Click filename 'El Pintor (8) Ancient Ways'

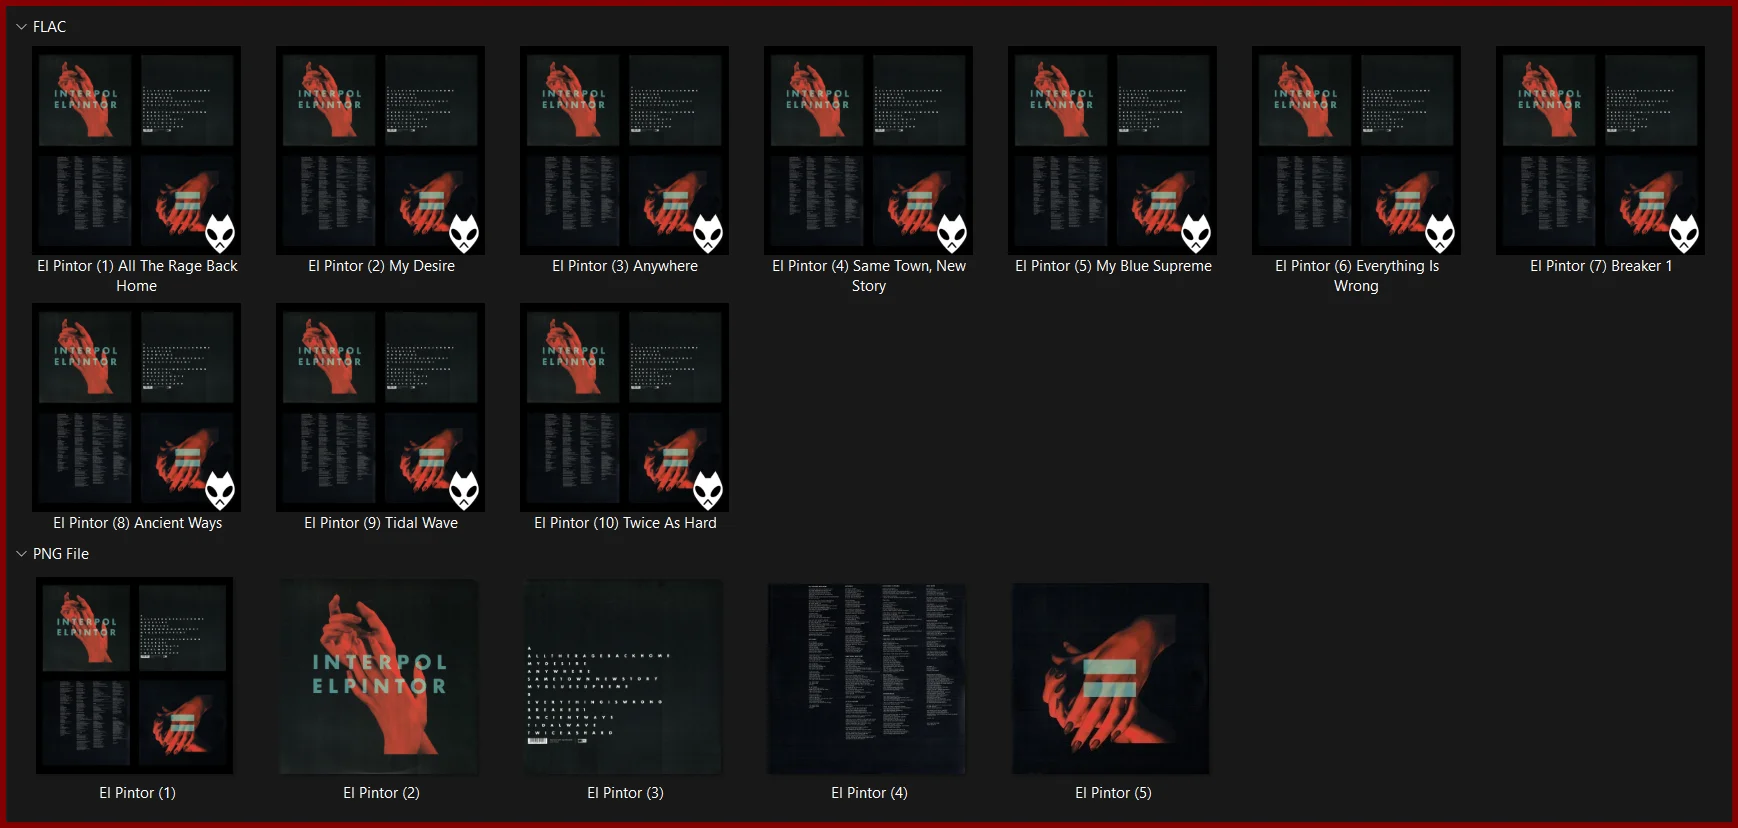click(x=137, y=523)
